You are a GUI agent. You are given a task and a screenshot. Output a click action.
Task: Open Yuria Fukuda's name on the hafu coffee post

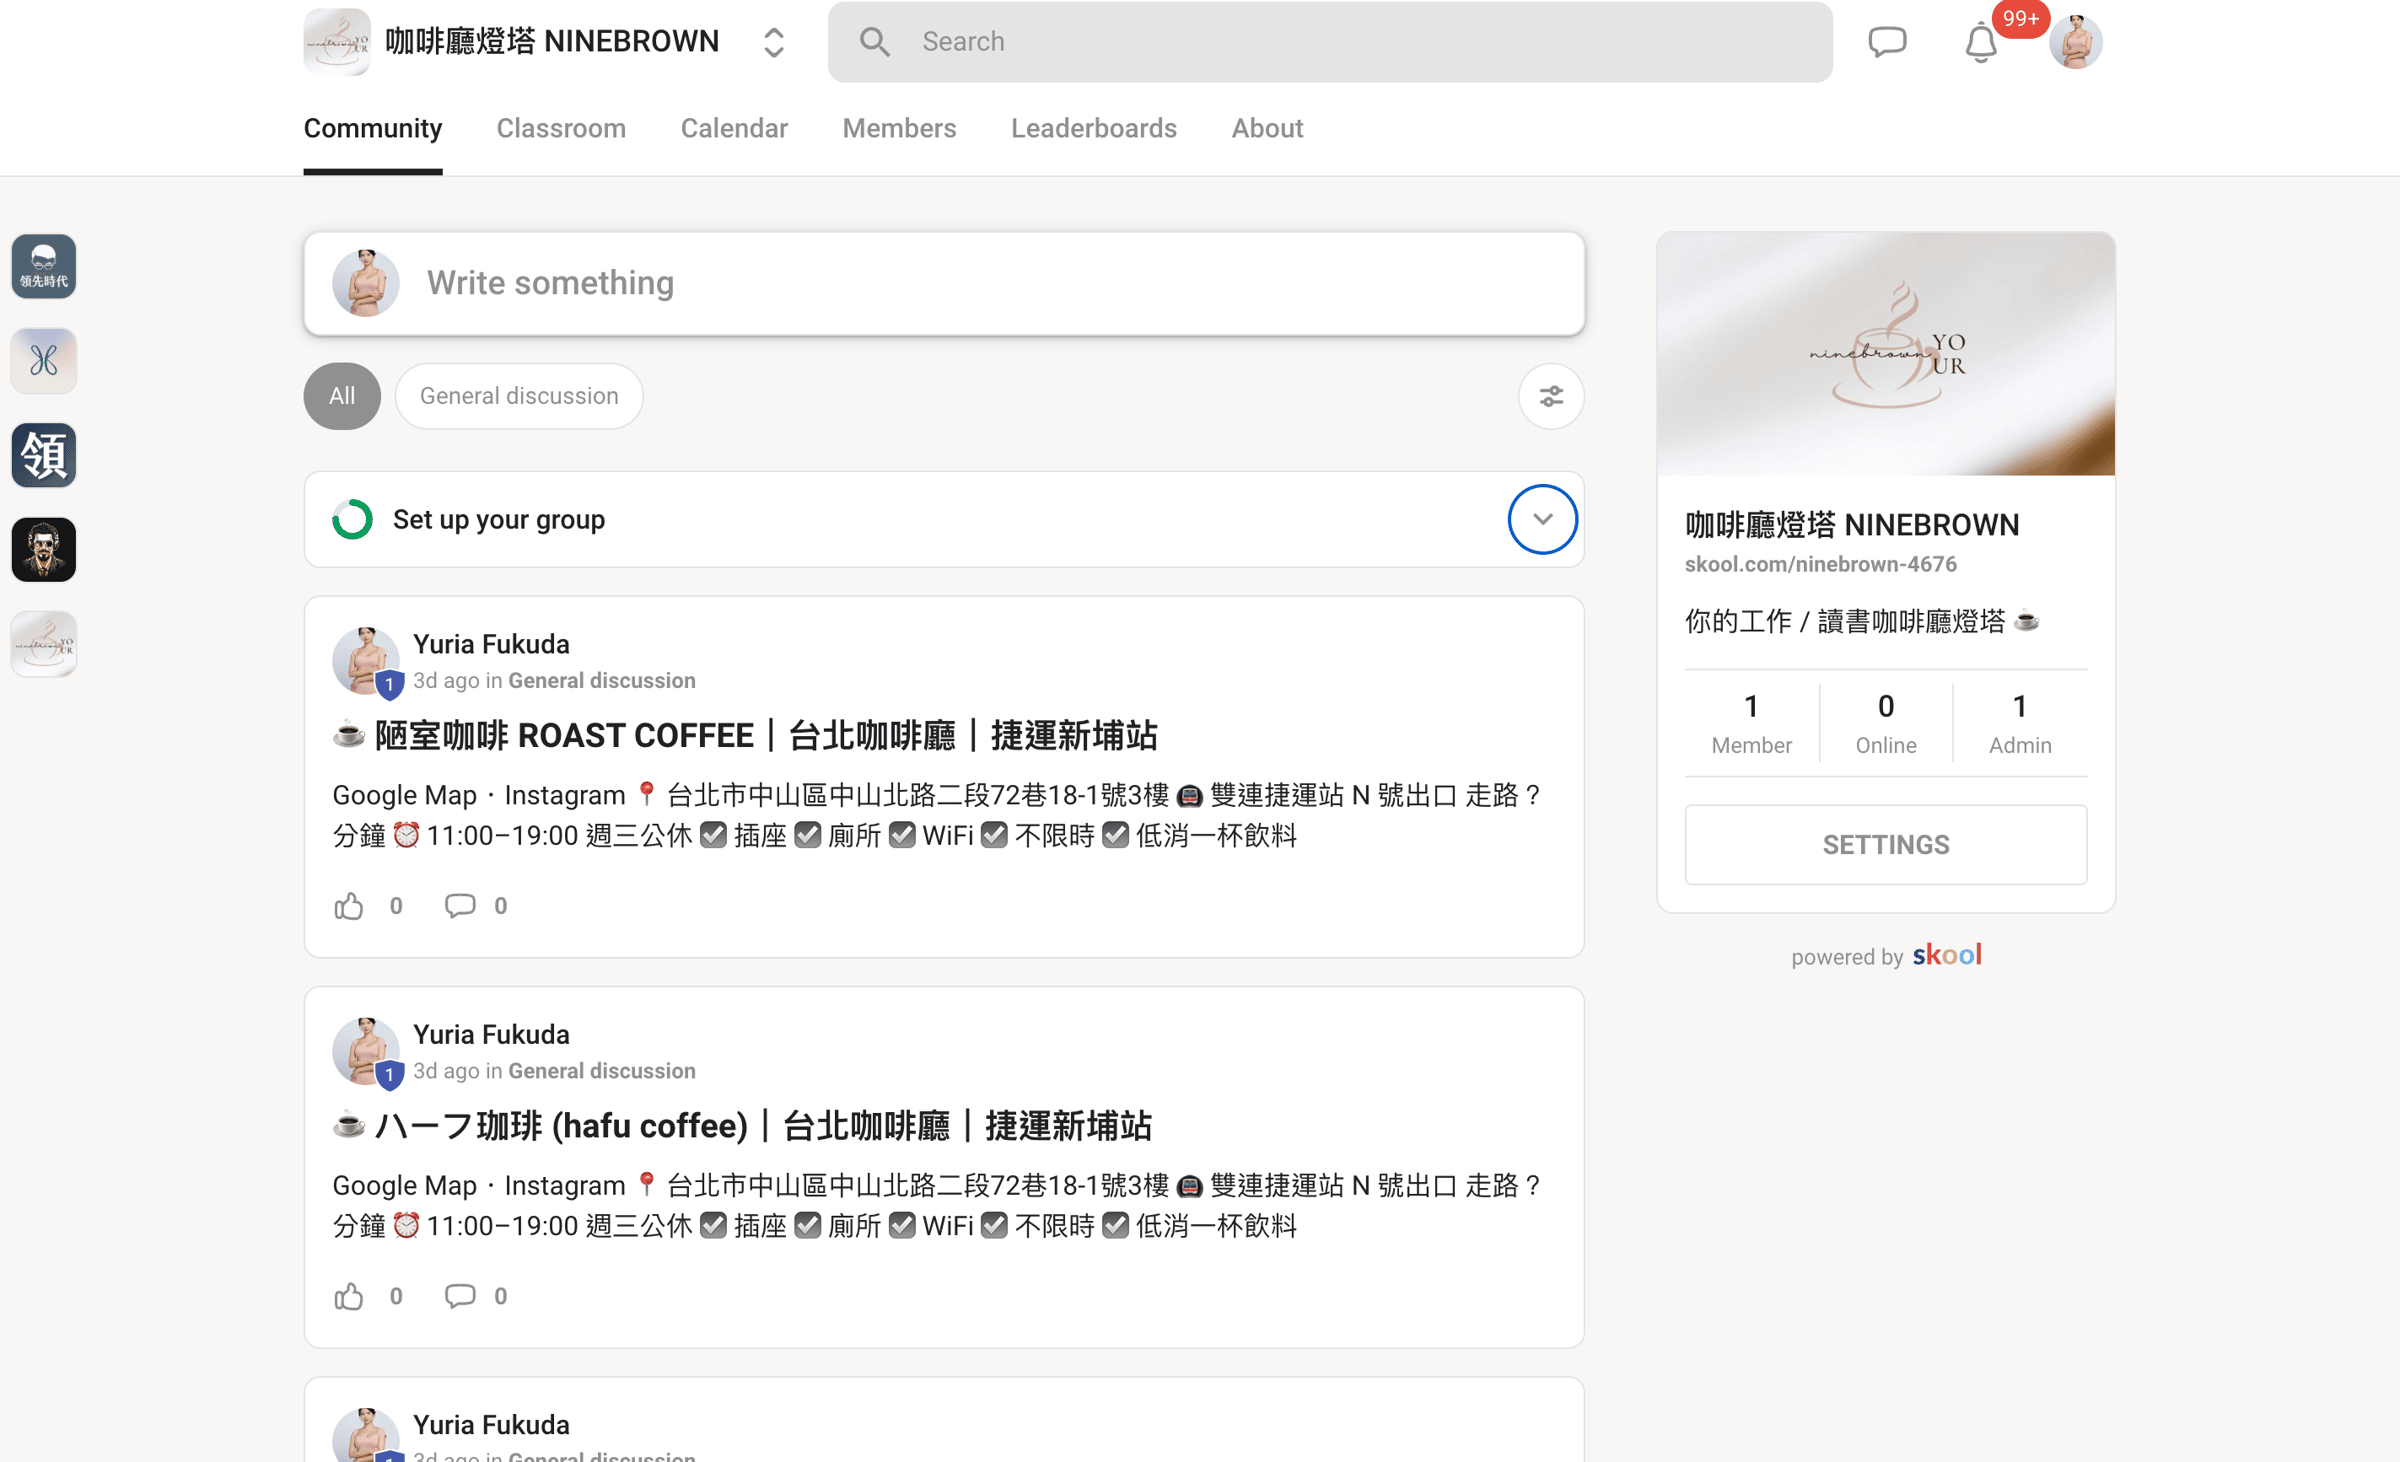[x=491, y=1034]
